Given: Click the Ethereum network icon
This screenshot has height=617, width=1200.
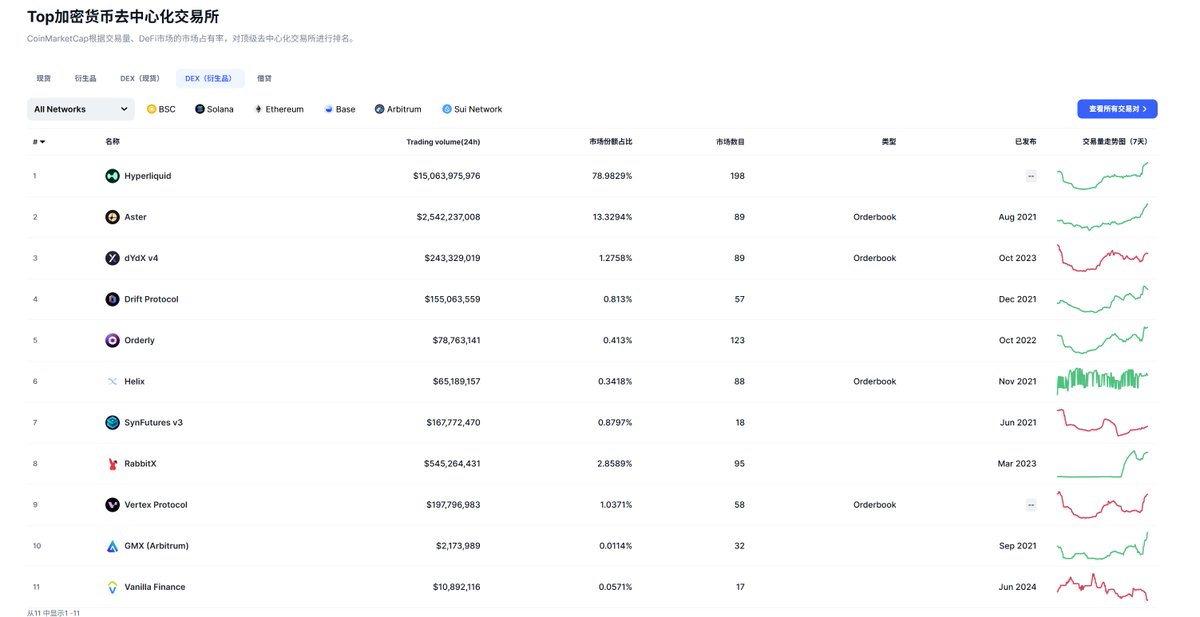Looking at the screenshot, I should click(258, 109).
